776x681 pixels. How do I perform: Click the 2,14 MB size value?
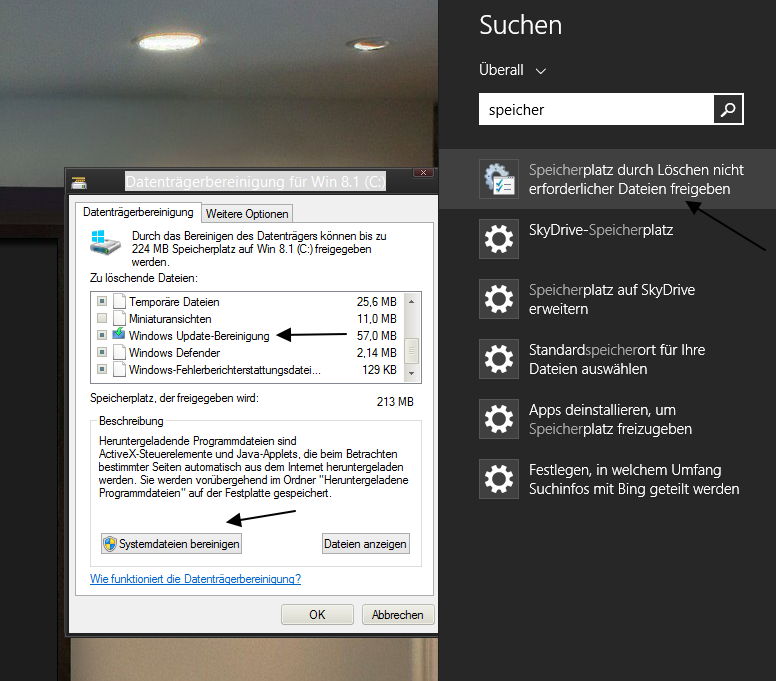tap(377, 353)
